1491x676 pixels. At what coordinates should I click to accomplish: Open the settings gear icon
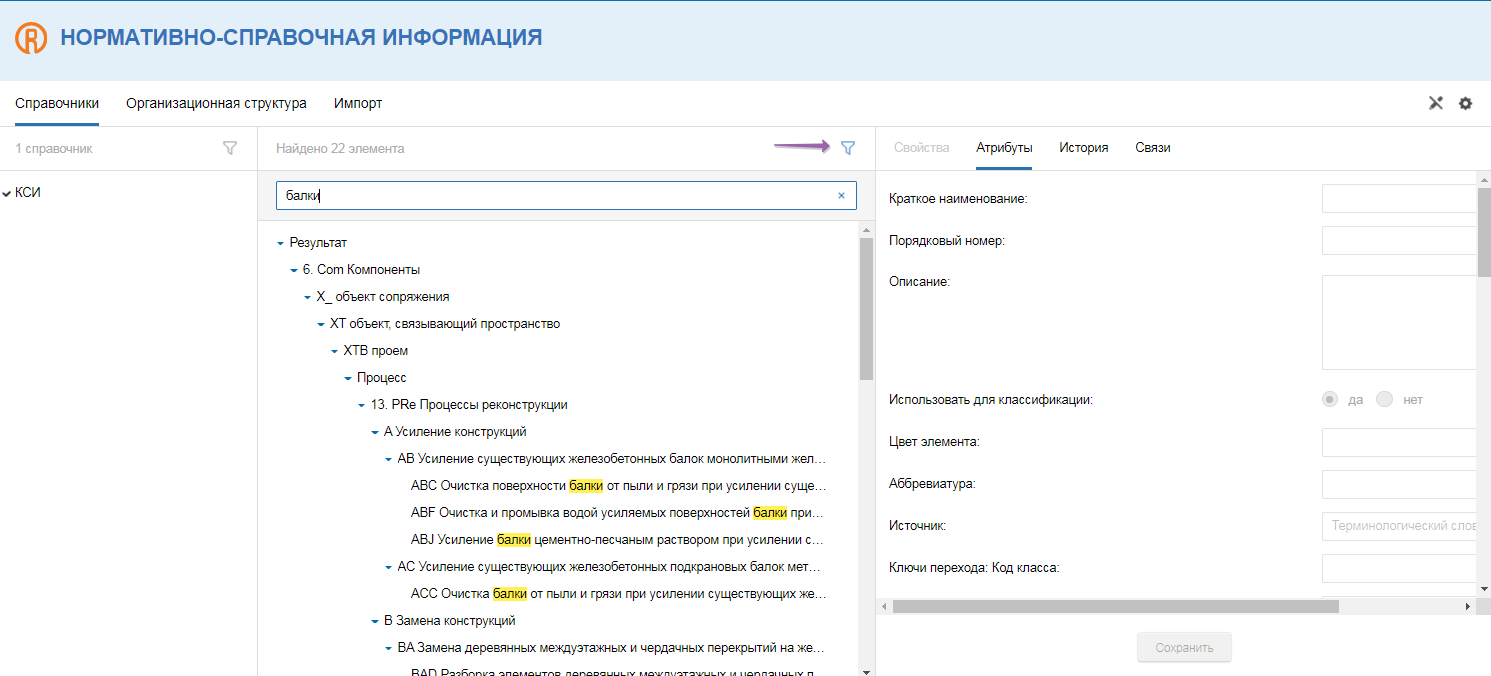click(x=1465, y=103)
